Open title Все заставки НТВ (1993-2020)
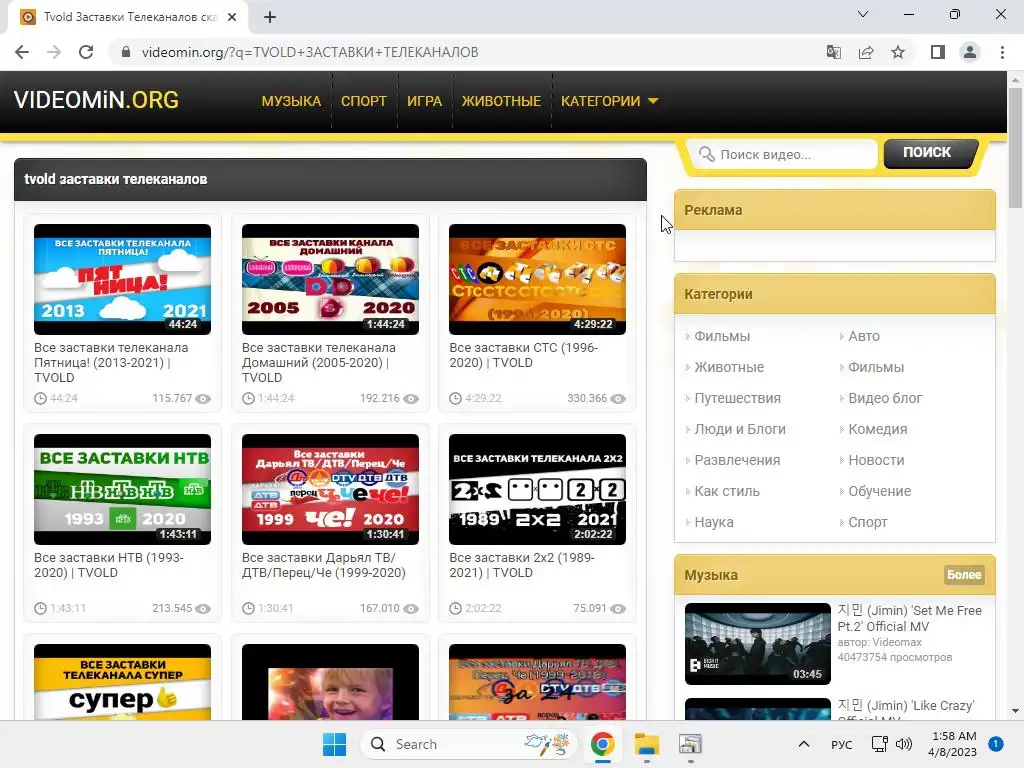 [108, 565]
